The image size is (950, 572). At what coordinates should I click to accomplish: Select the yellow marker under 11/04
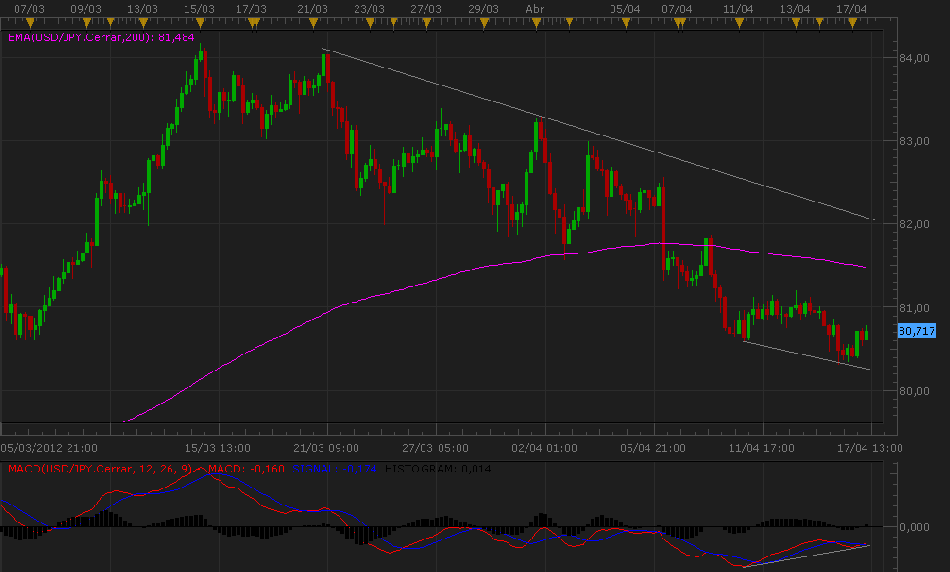tap(738, 20)
